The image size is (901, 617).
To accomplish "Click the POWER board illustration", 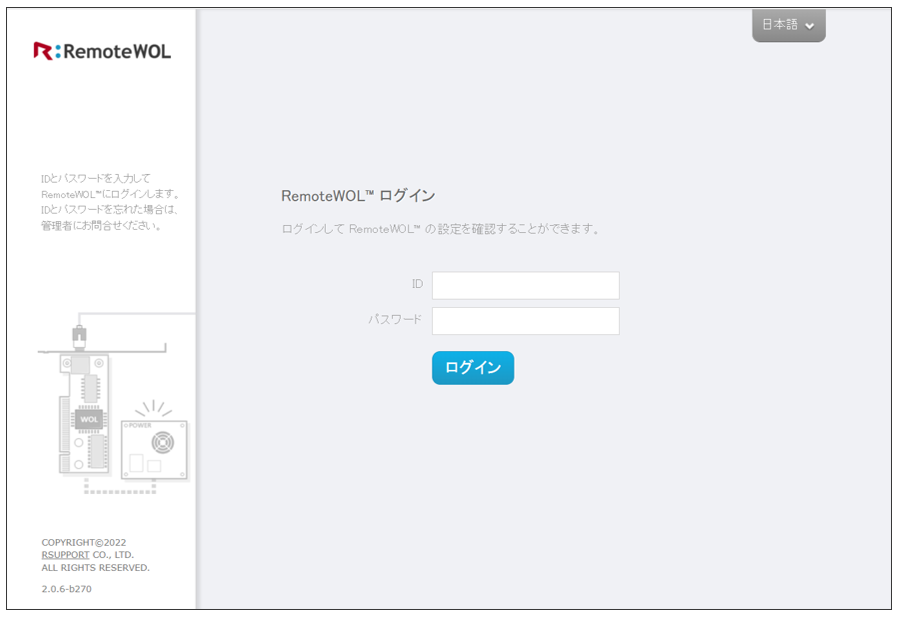I will (154, 450).
